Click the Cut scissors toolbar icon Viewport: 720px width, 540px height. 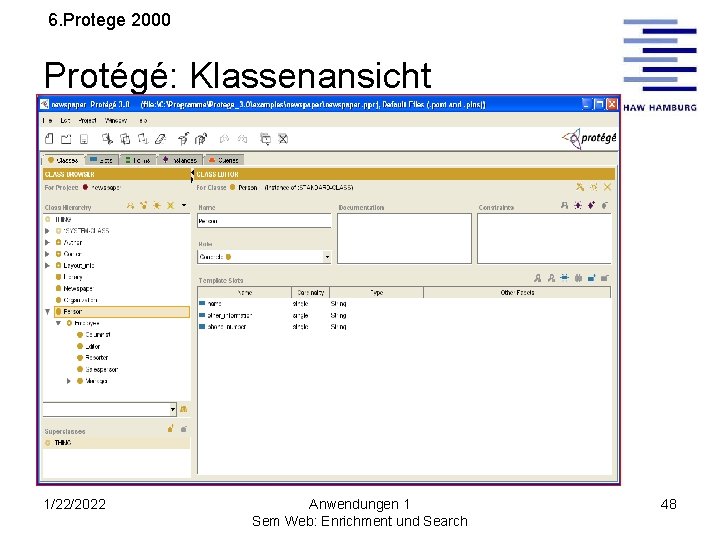pos(107,139)
